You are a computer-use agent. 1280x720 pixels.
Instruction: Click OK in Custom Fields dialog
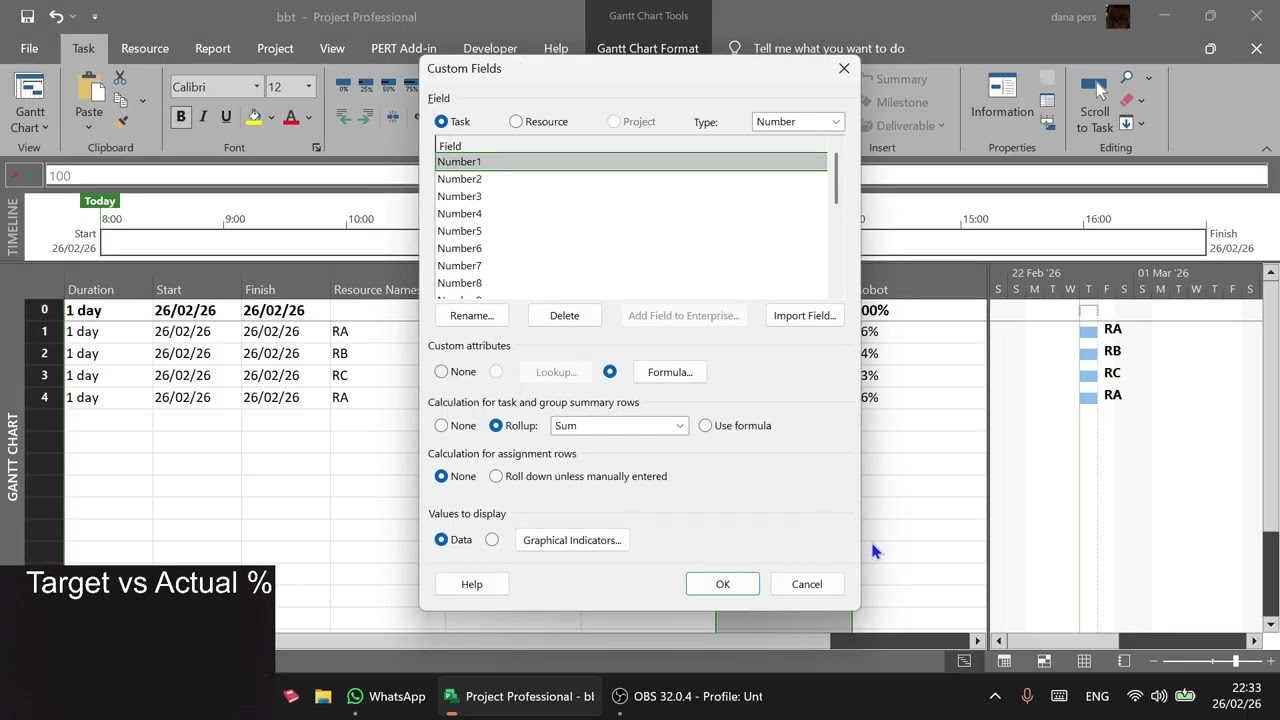tap(723, 584)
